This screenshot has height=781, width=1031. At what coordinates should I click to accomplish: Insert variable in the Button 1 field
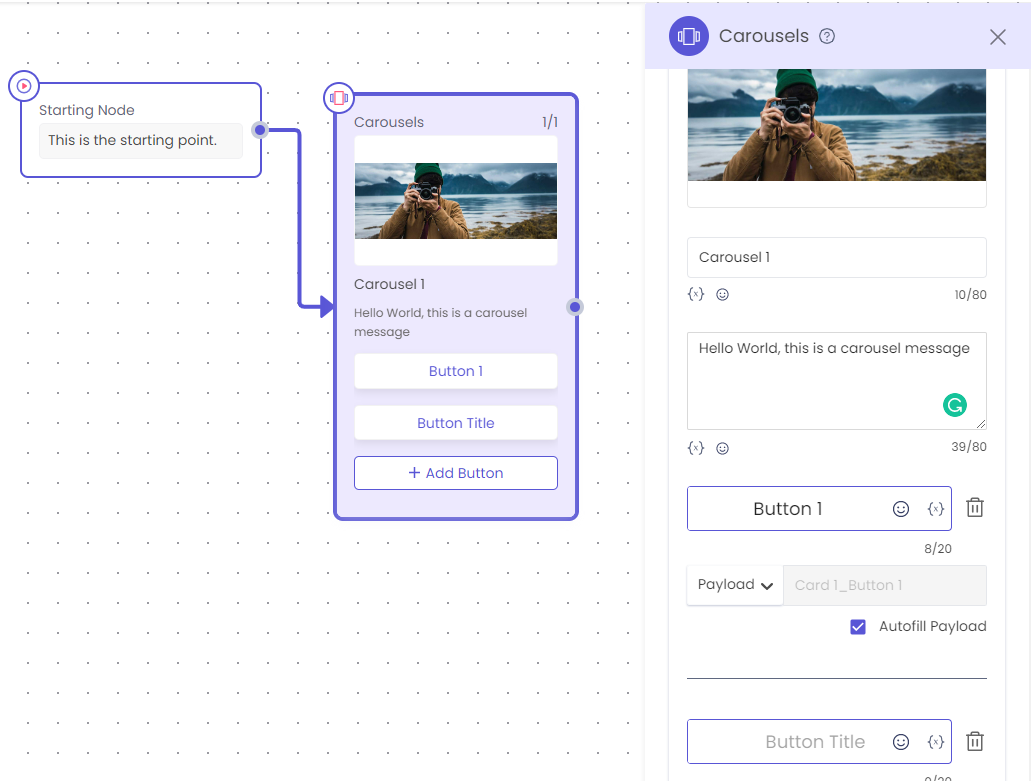tap(936, 509)
